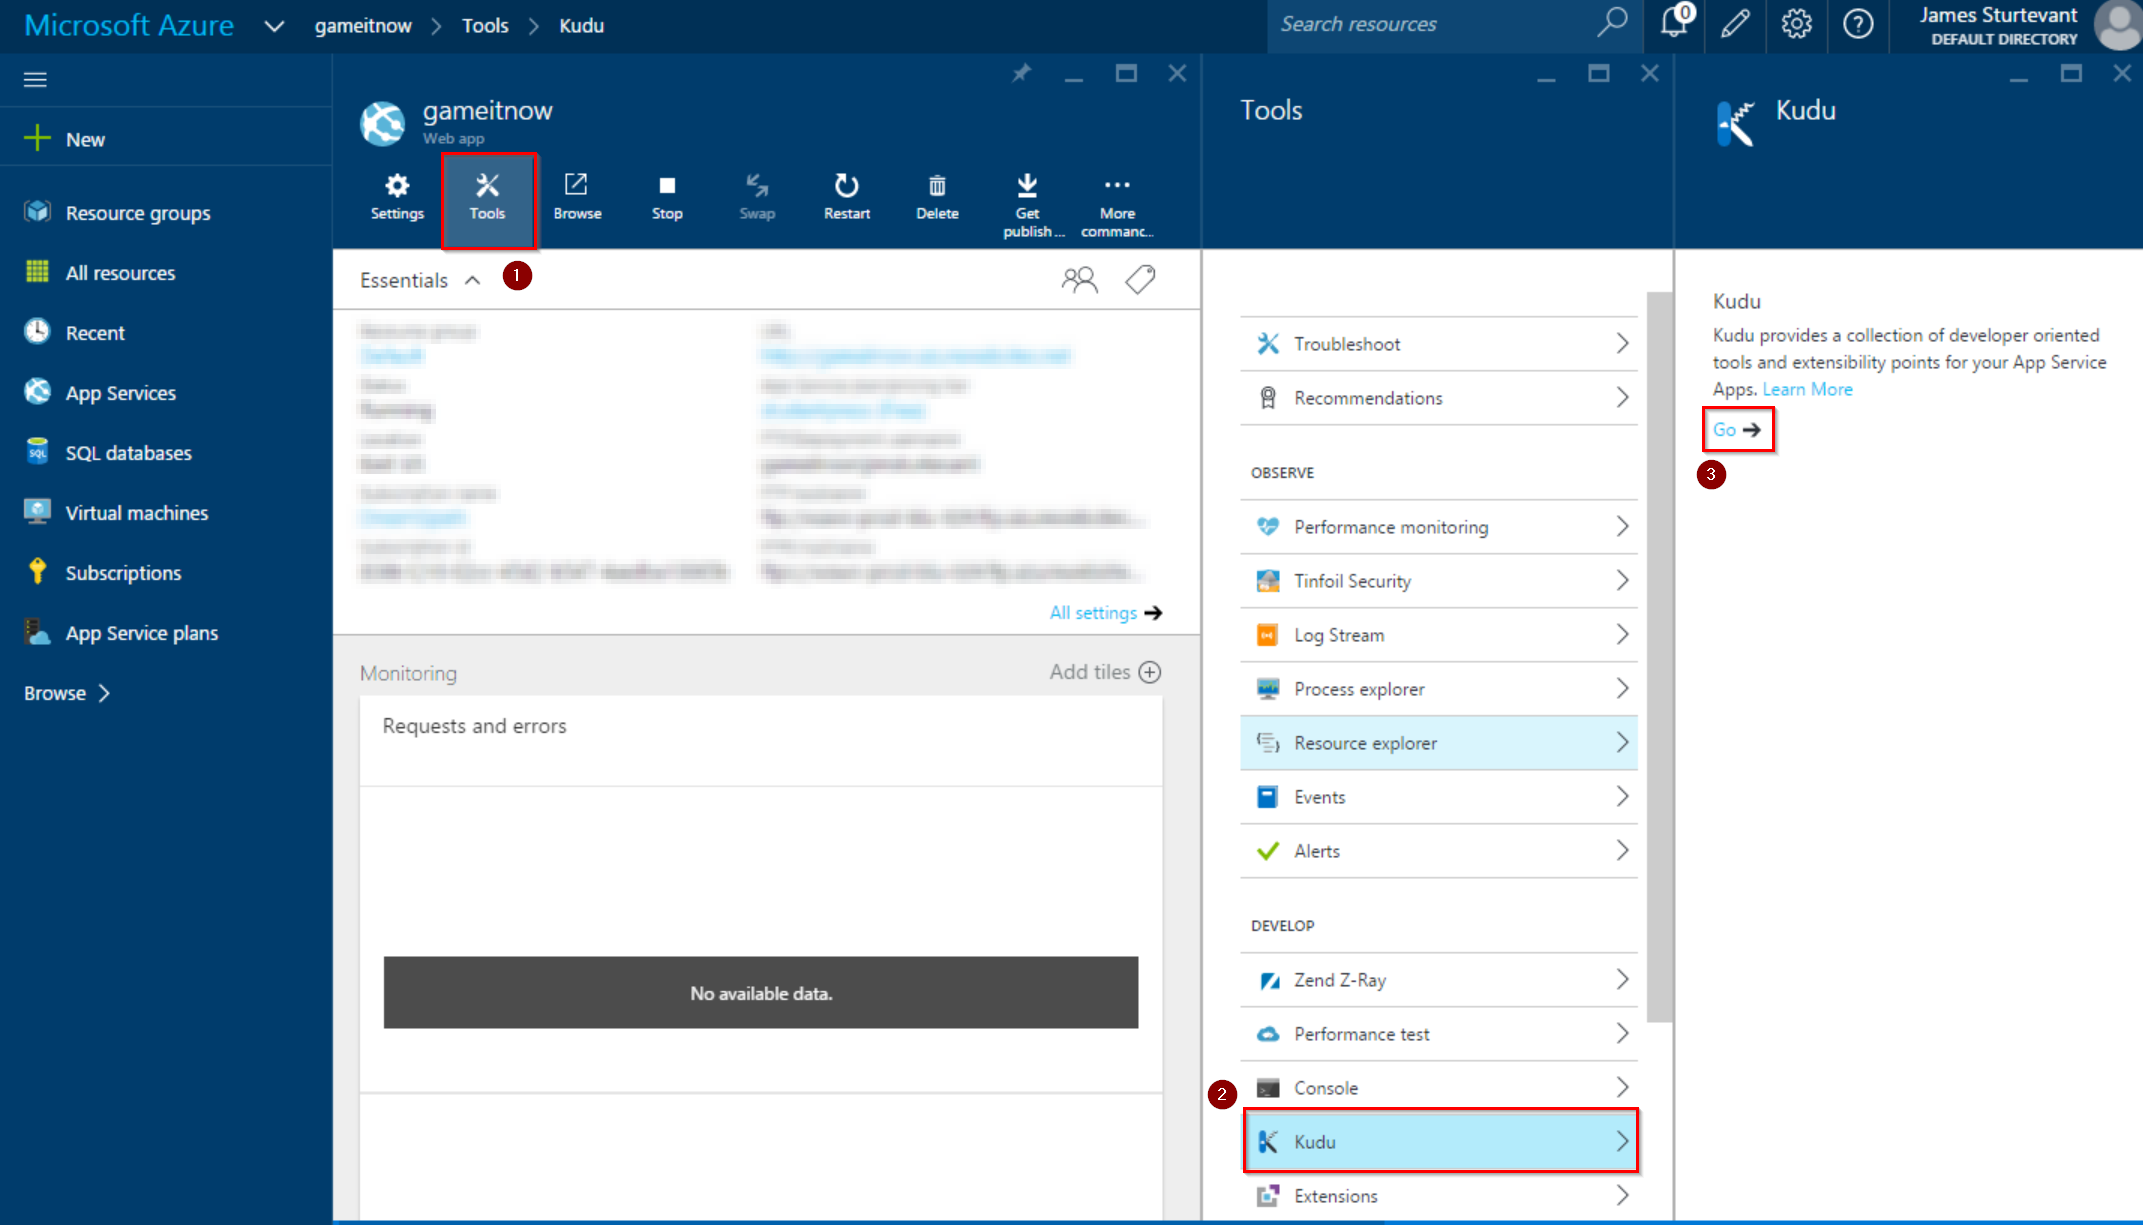This screenshot has width=2143, height=1225.
Task: Toggle the hamburger sidebar menu
Action: click(35, 79)
